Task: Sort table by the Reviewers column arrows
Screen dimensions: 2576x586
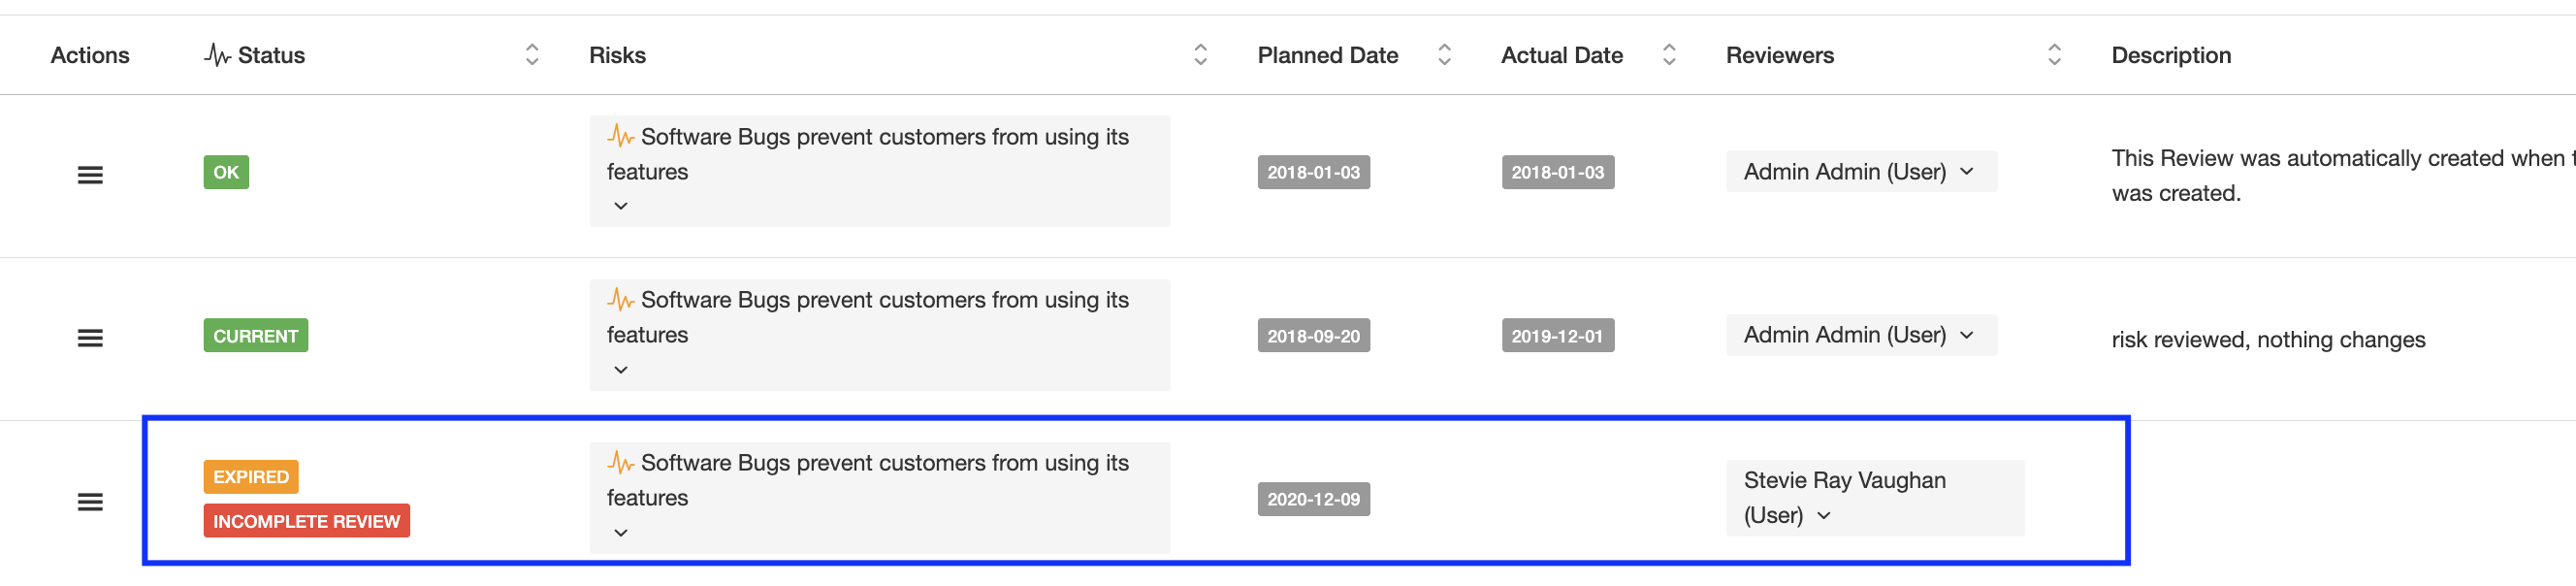Action: pyautogui.click(x=2054, y=55)
